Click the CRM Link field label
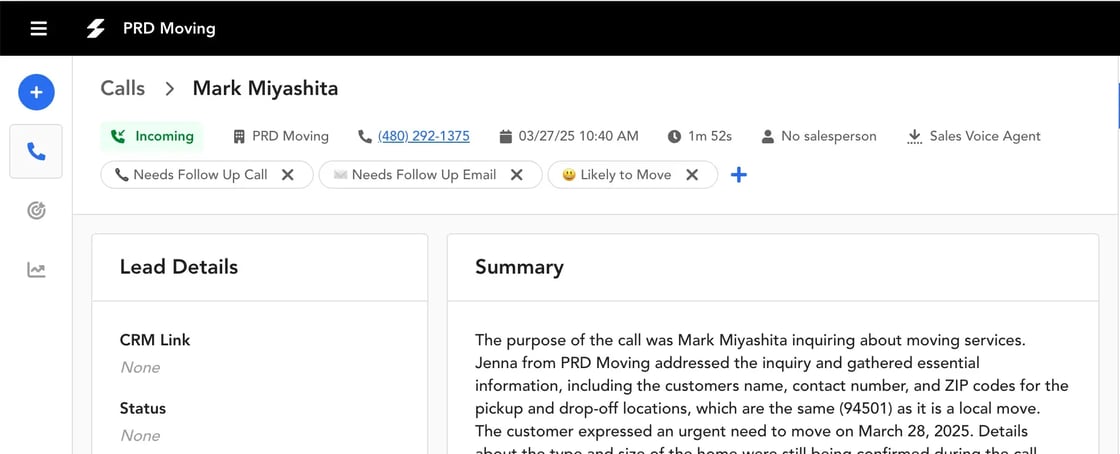 155,340
